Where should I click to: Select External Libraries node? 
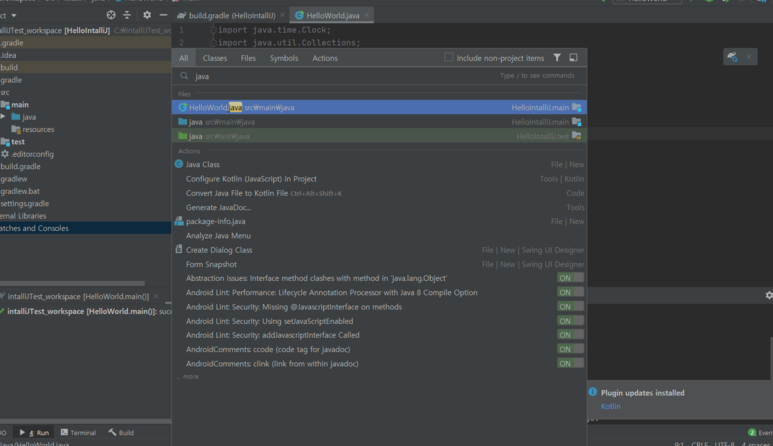(x=23, y=215)
